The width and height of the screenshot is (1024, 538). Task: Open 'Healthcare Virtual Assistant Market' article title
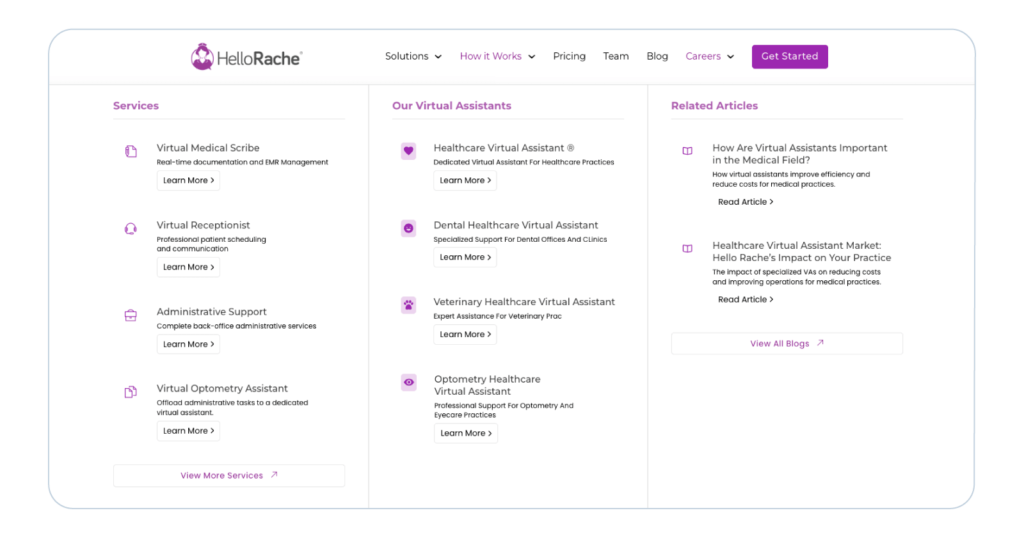pos(801,251)
